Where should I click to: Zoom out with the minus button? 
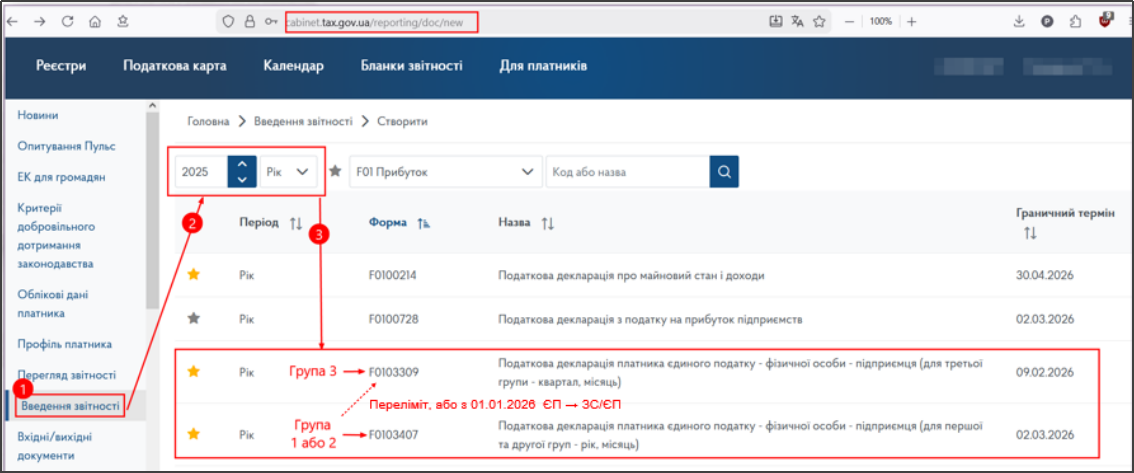[850, 22]
